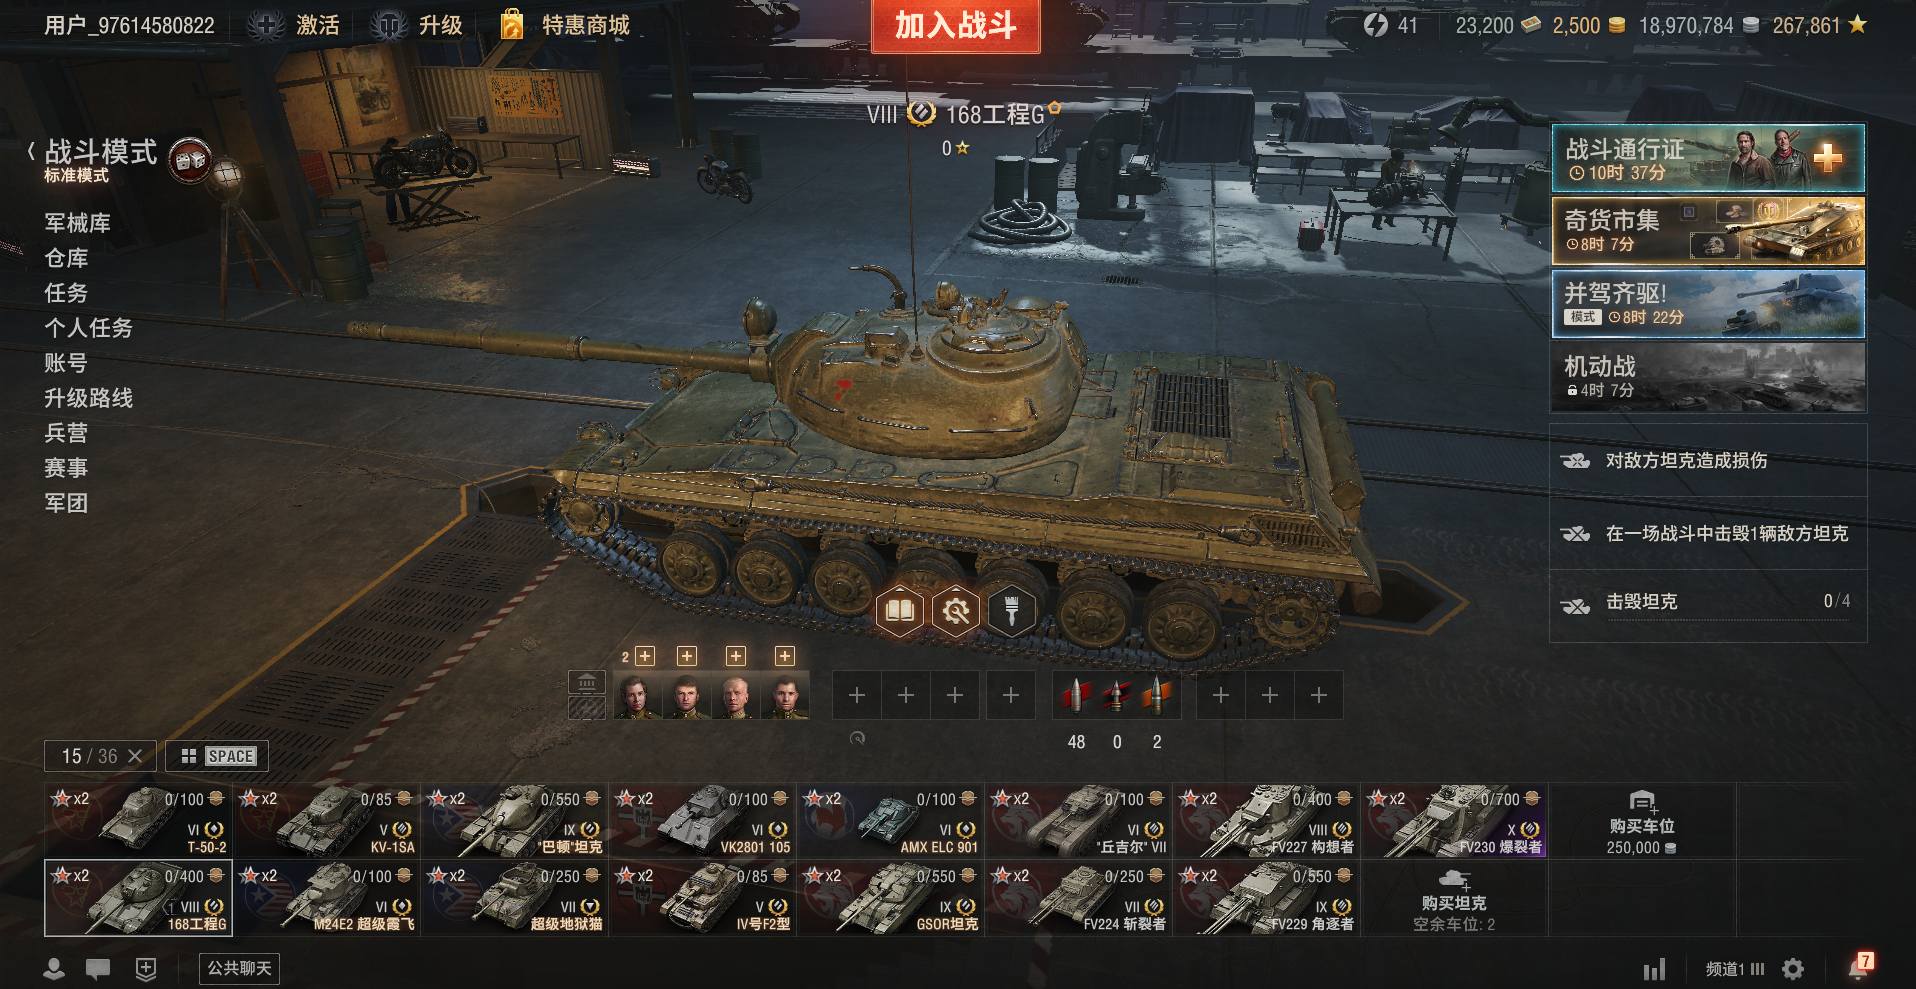Toggle the SPACE grid view of carousel
This screenshot has height=989, width=1916.
pos(217,756)
